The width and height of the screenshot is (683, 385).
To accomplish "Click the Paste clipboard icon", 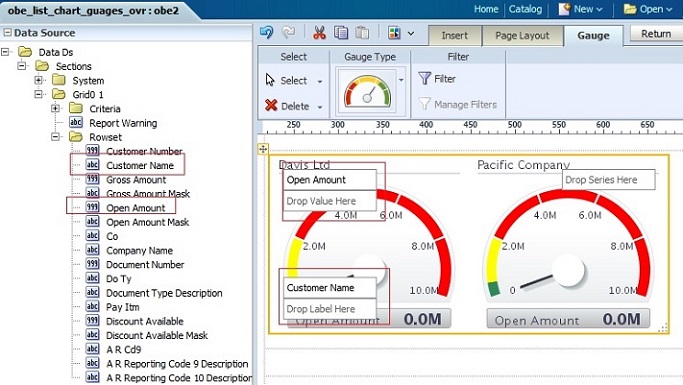I will 362,33.
